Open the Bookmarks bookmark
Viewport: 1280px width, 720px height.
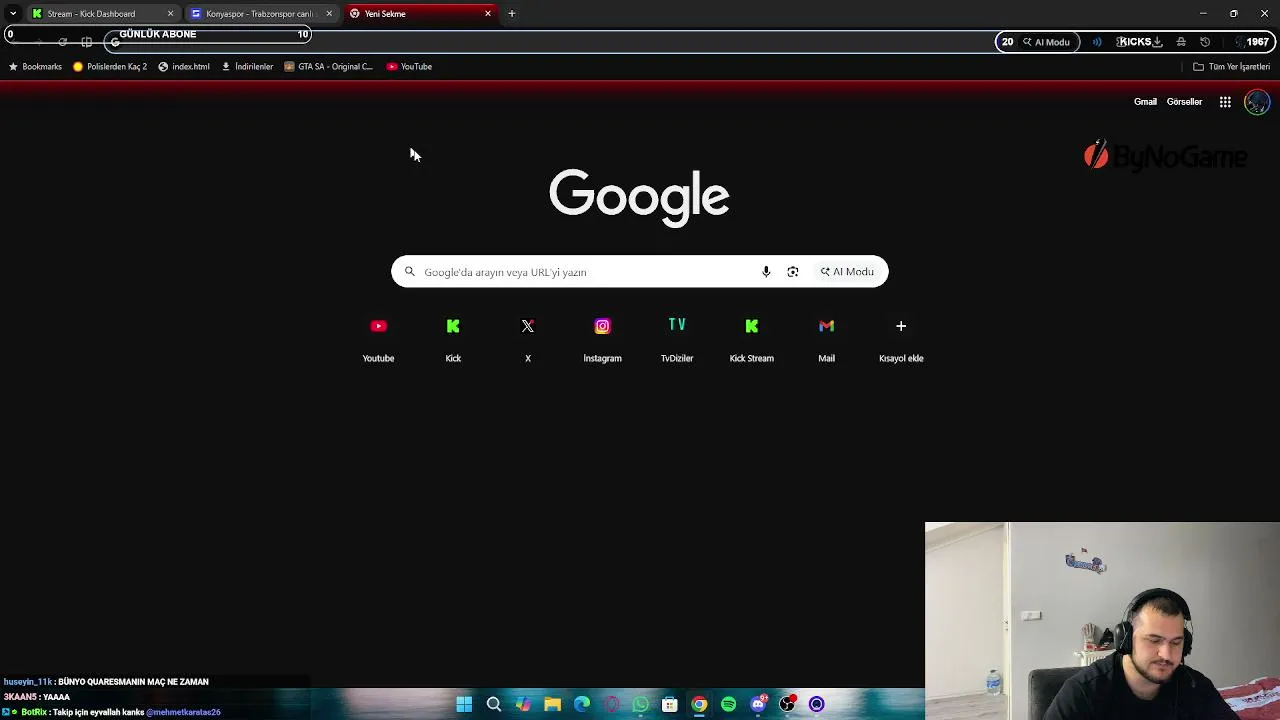tap(35, 67)
